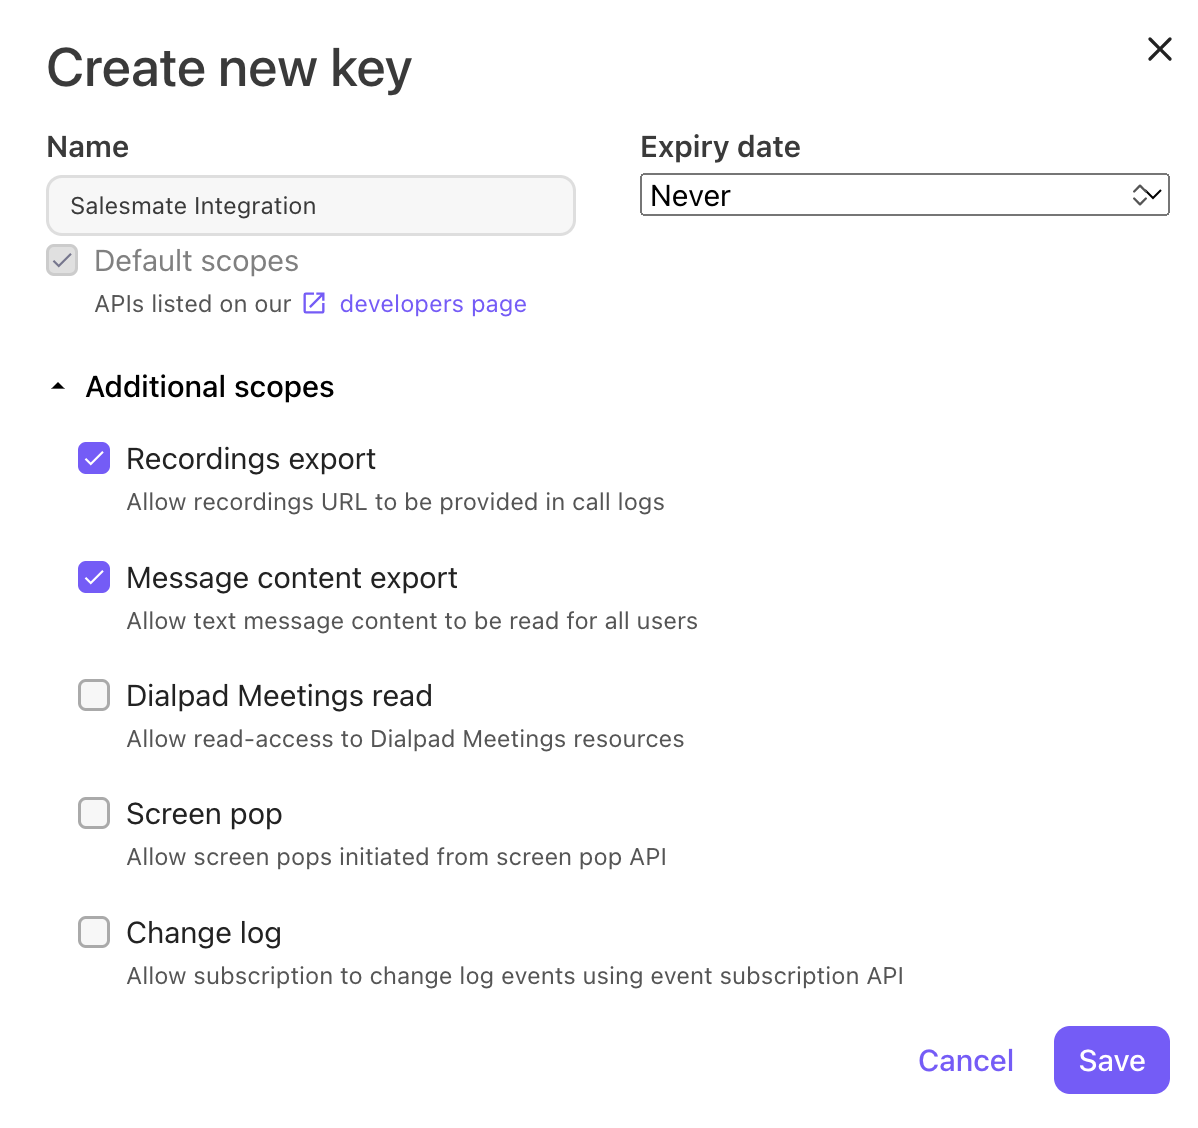This screenshot has width=1198, height=1128.
Task: Open the developers page link
Action: tap(433, 304)
